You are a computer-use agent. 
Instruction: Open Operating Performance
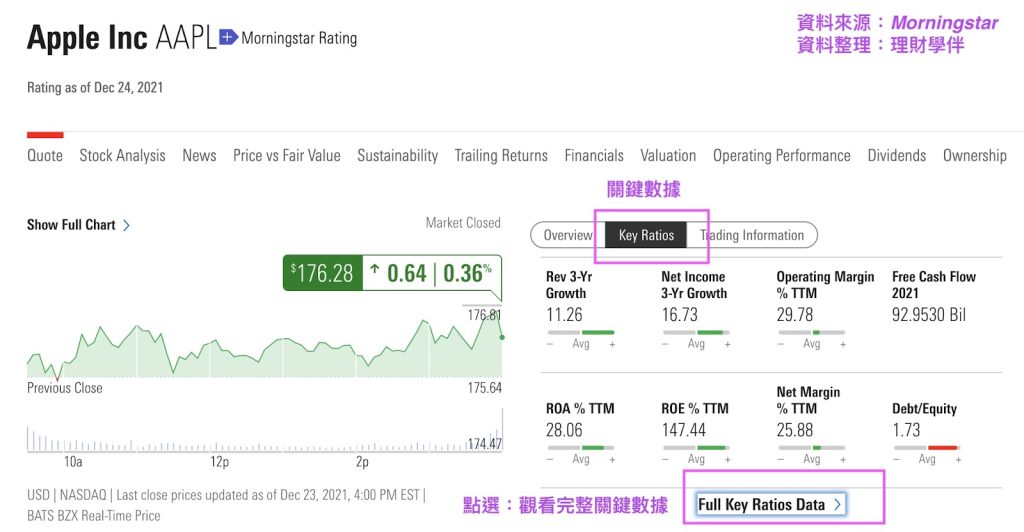(x=781, y=155)
